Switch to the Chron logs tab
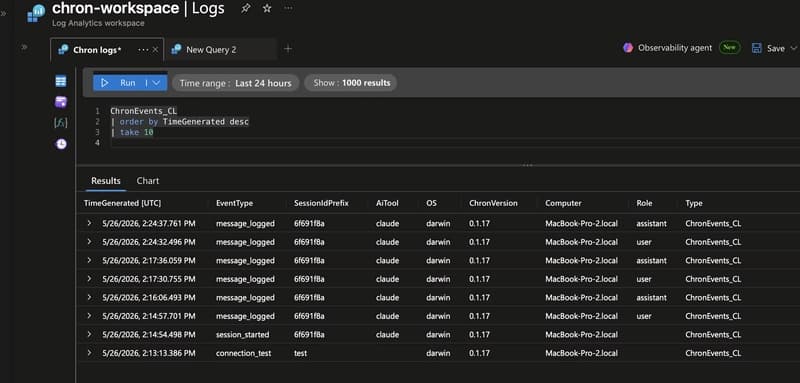Viewport: 800px width, 383px height. point(97,50)
